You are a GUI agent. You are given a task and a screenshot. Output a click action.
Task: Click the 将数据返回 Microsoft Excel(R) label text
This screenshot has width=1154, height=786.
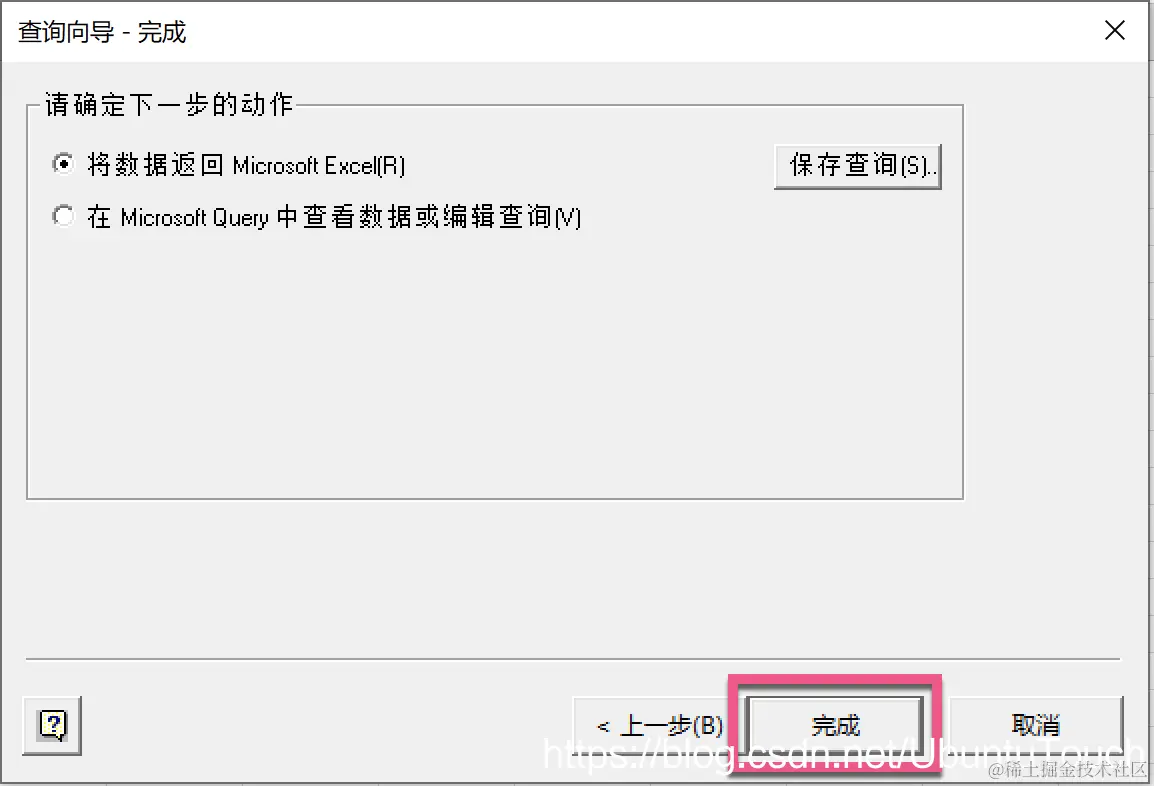click(246, 165)
